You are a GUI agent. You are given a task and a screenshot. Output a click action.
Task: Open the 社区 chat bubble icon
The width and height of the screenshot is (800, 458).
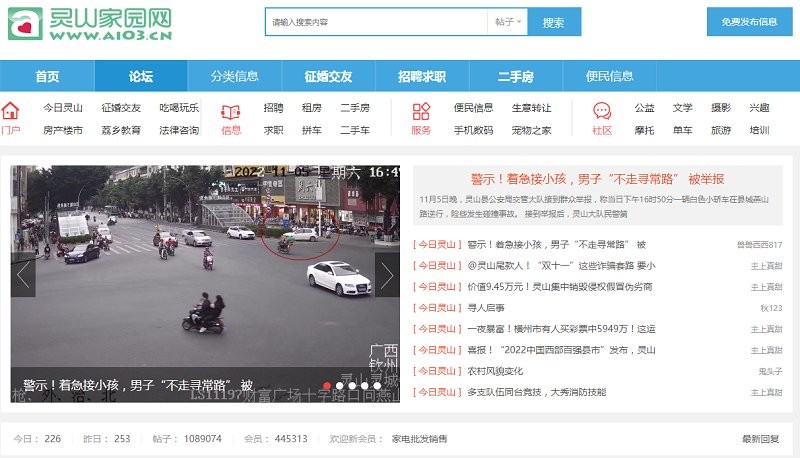(x=602, y=111)
